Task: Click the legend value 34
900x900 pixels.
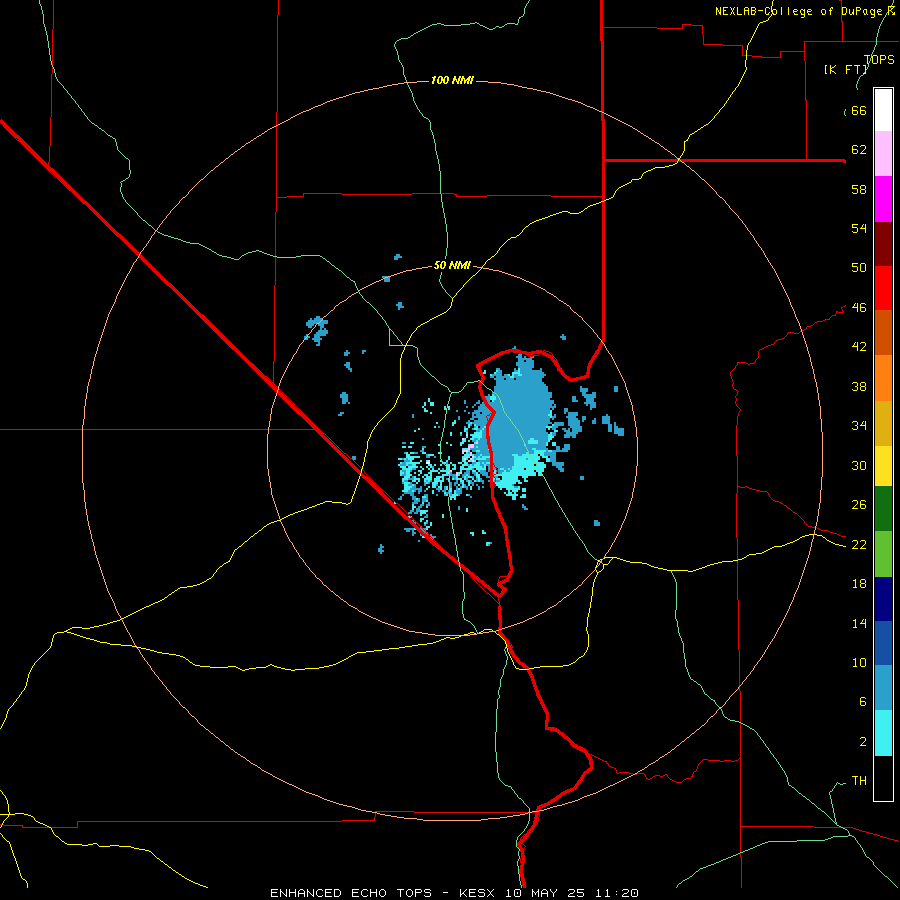Action: (859, 426)
